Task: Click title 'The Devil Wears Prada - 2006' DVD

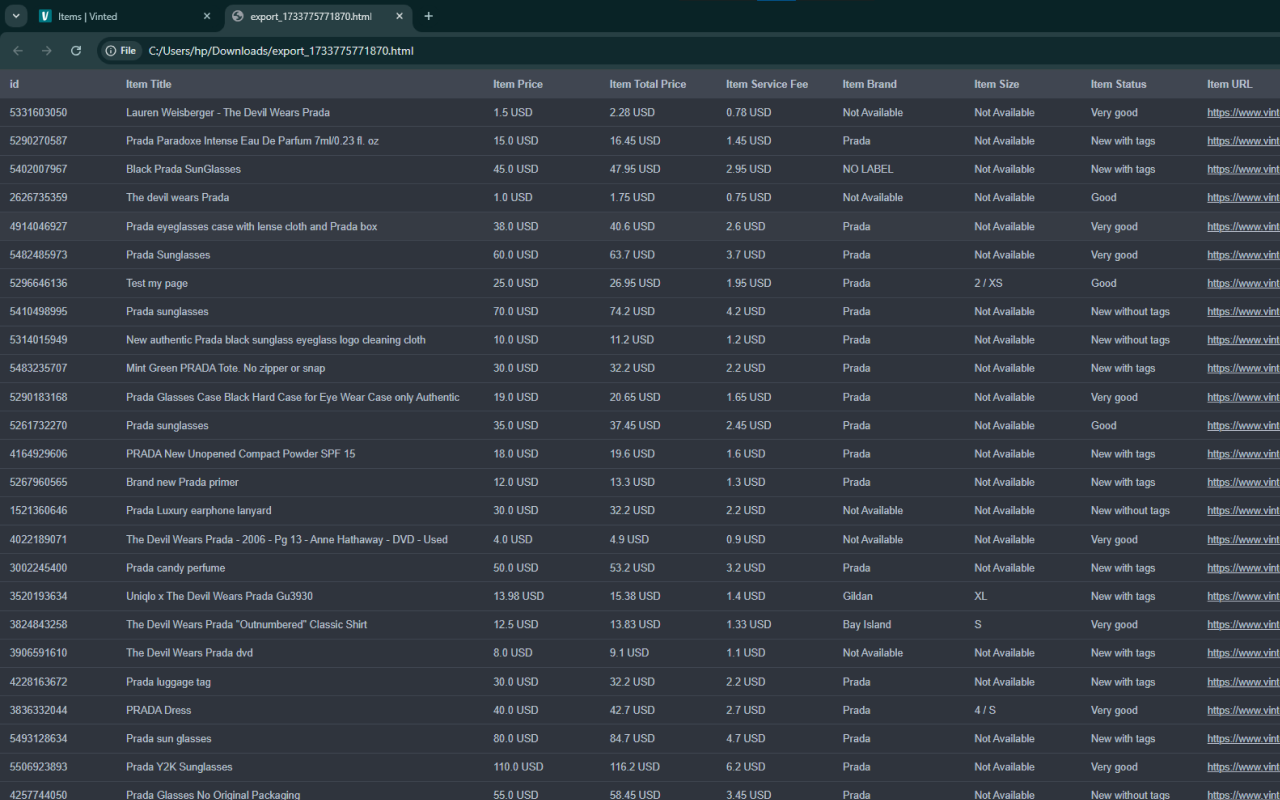Action: click(x=287, y=539)
